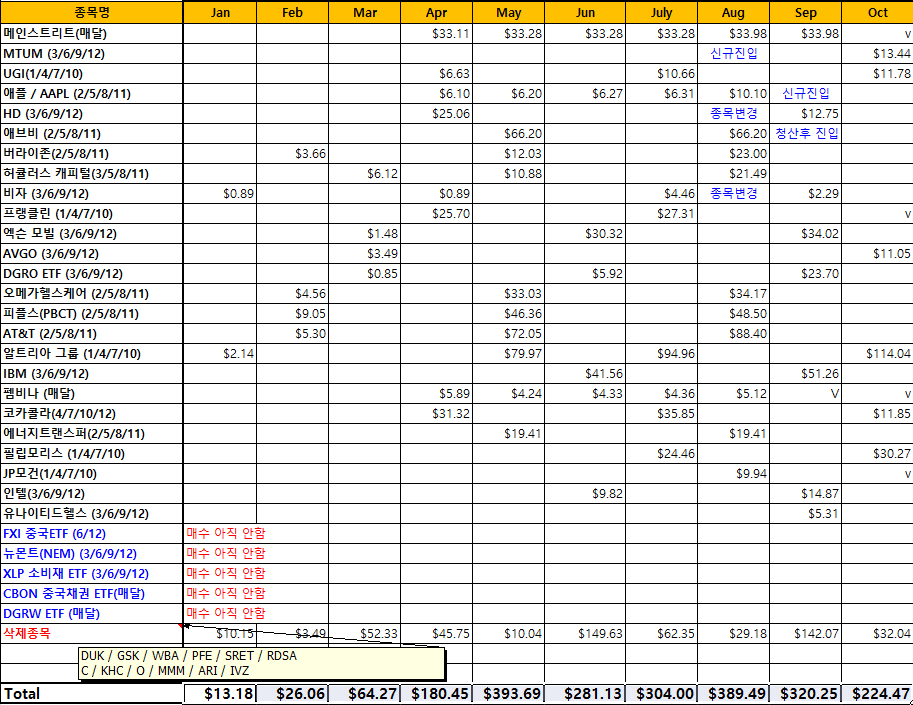The height and width of the screenshot is (705, 913).
Task: Click the Mar column header
Action: 365,12
